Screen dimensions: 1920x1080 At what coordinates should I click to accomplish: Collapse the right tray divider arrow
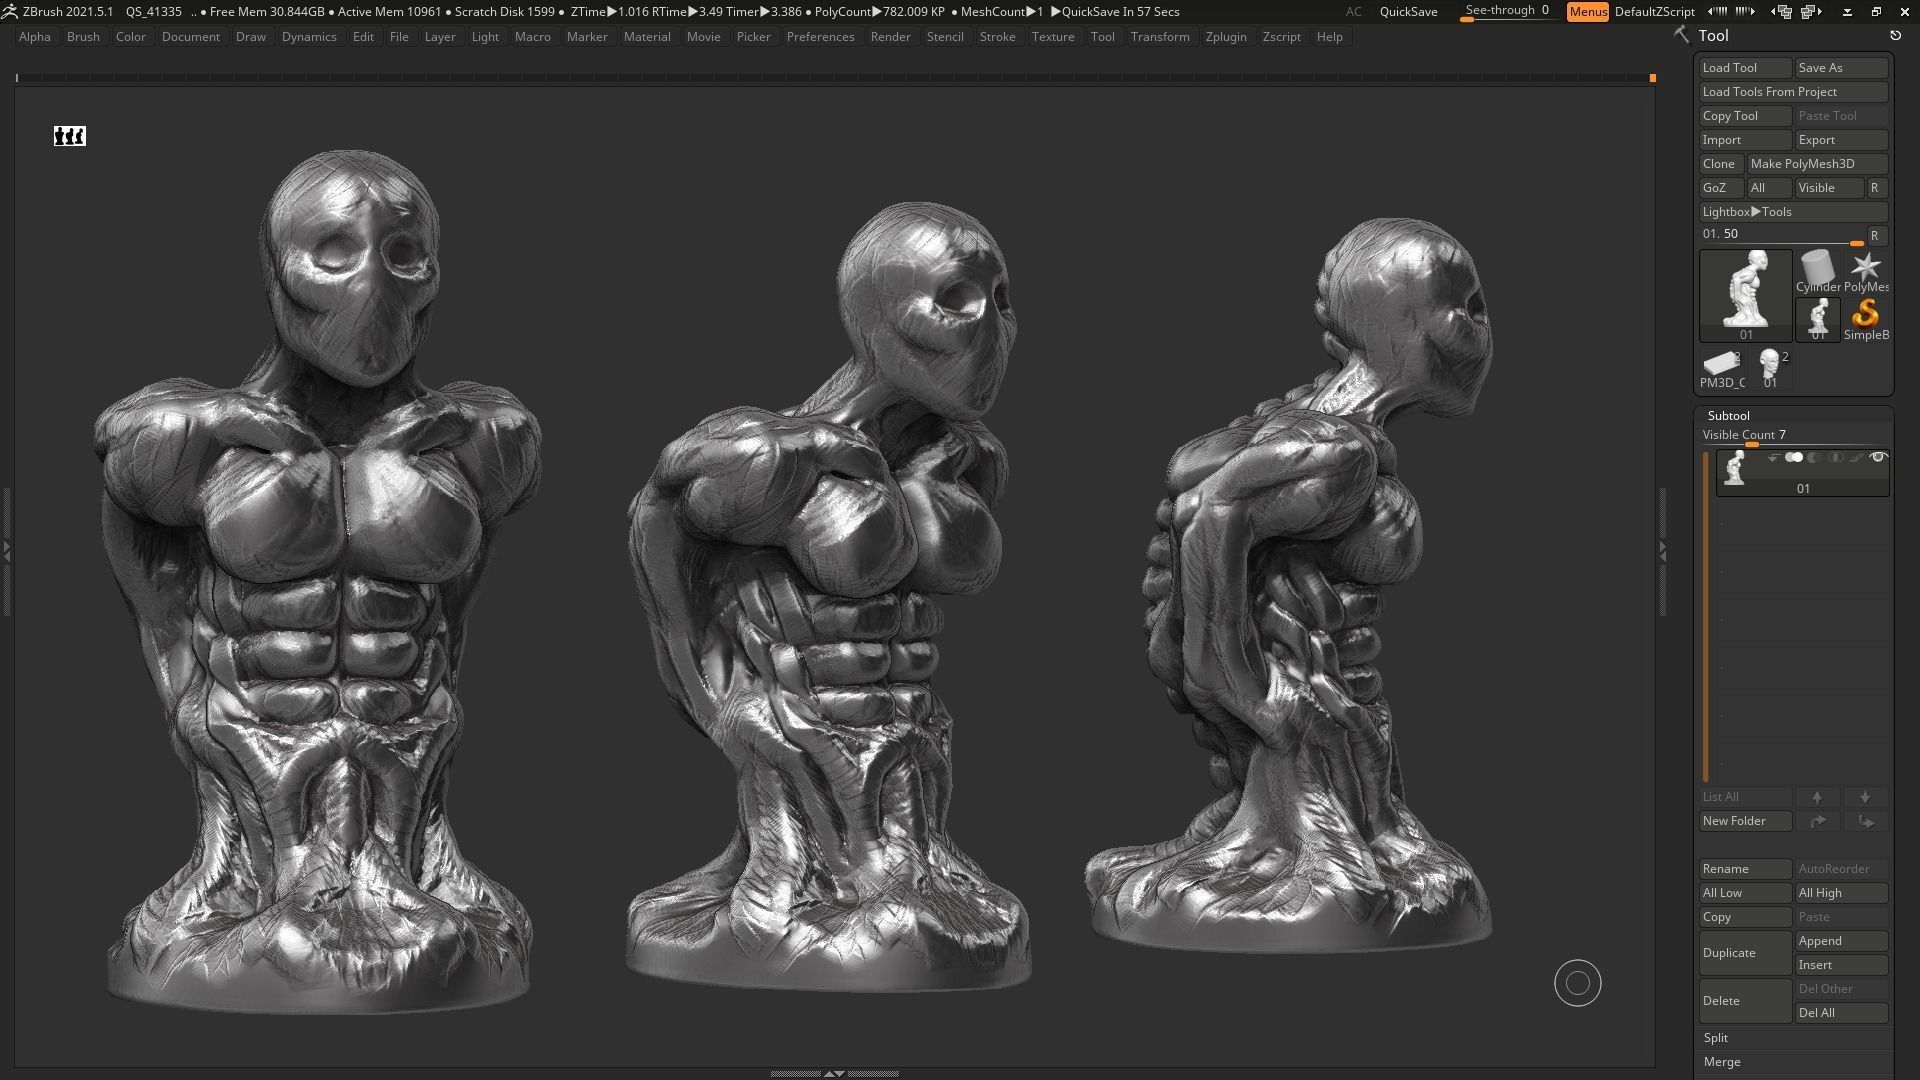tap(1662, 551)
